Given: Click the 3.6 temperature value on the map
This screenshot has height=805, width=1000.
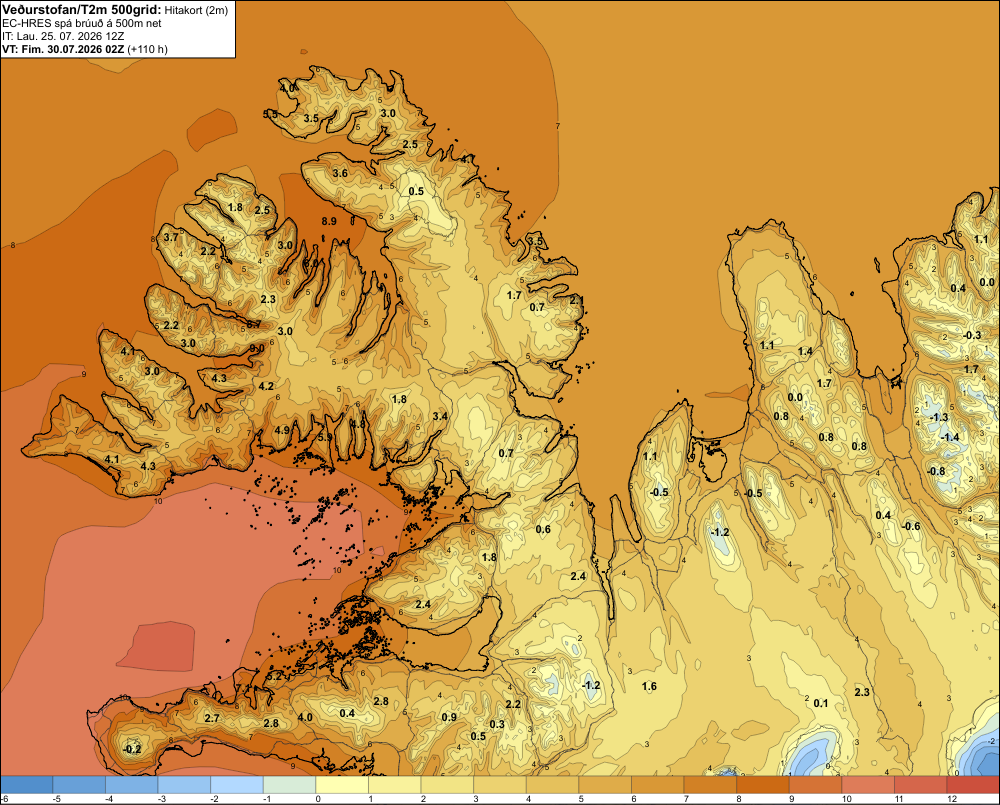Looking at the screenshot, I should click(340, 174).
